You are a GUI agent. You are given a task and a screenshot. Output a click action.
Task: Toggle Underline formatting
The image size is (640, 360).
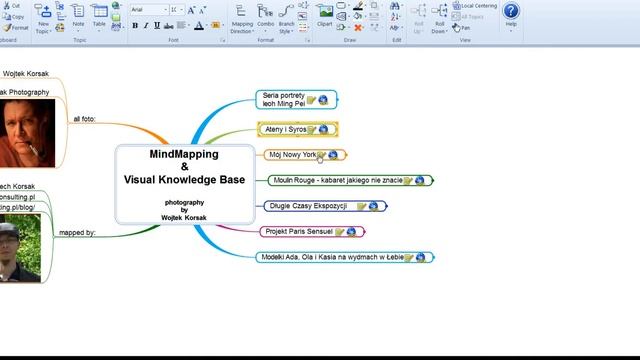coord(157,25)
